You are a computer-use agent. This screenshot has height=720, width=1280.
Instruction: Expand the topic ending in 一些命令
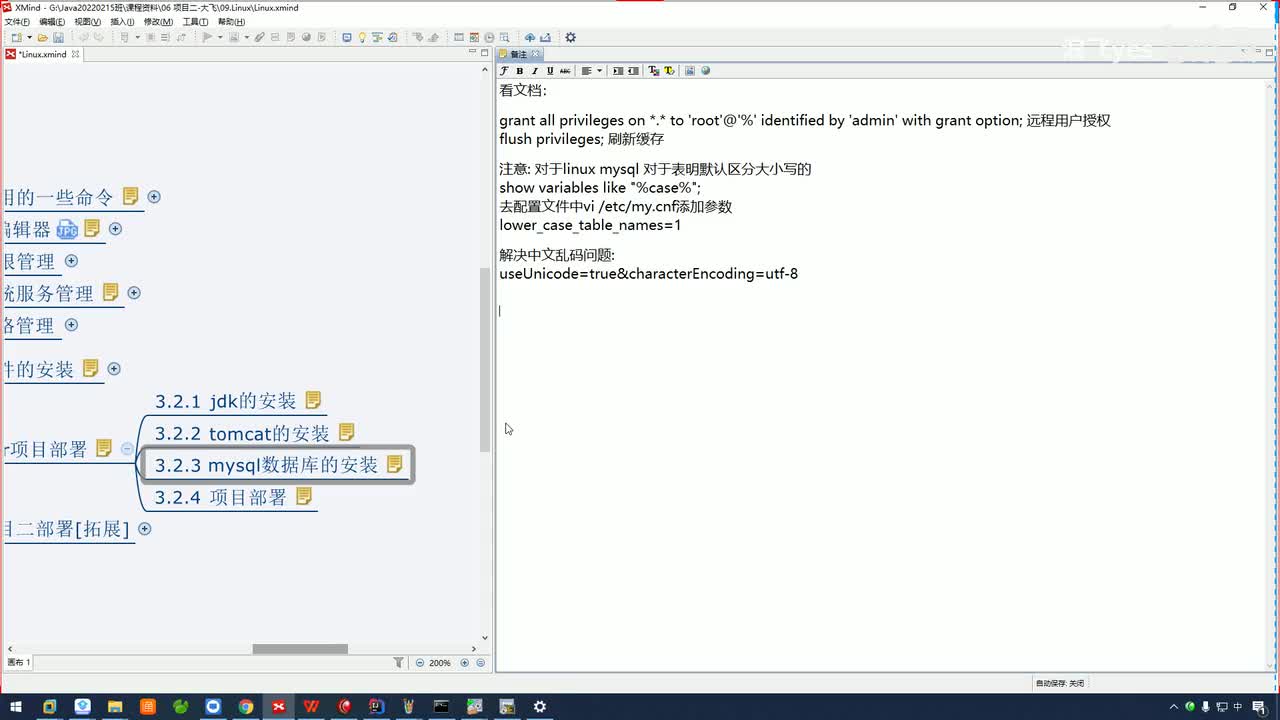pos(154,197)
